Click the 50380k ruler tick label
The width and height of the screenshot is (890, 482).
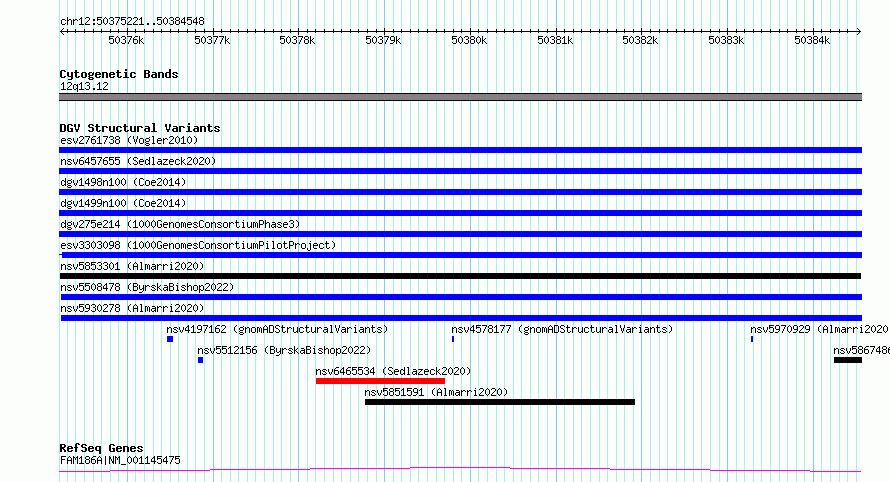[x=469, y=40]
